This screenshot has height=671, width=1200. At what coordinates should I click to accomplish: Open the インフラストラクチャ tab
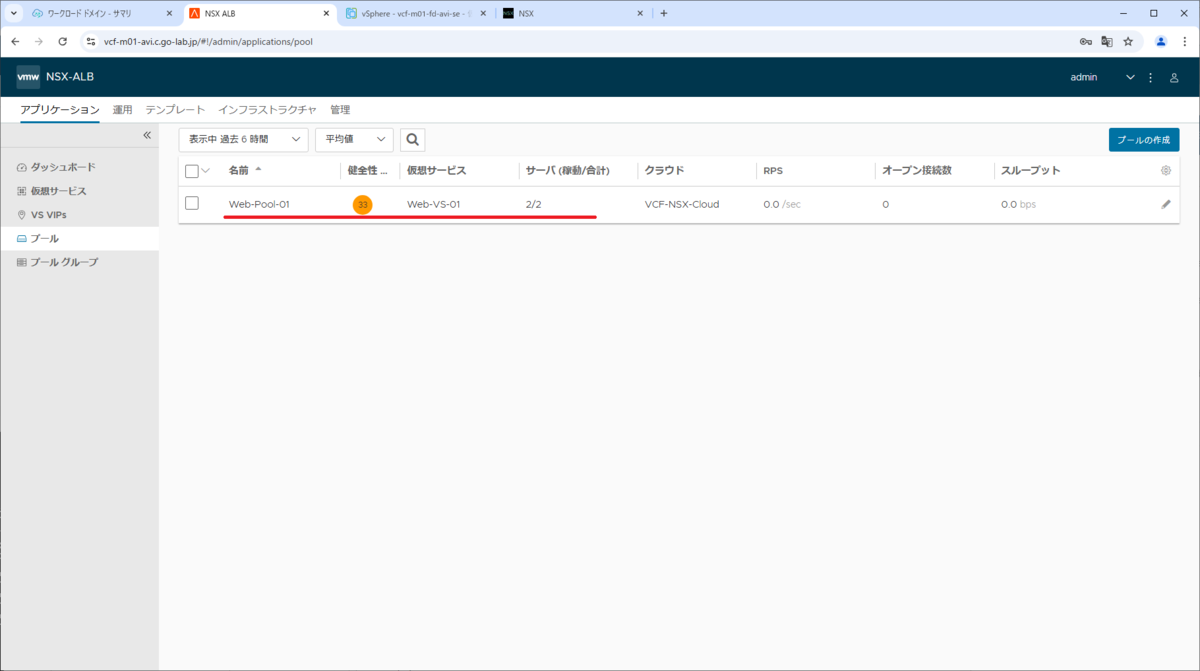(x=268, y=110)
